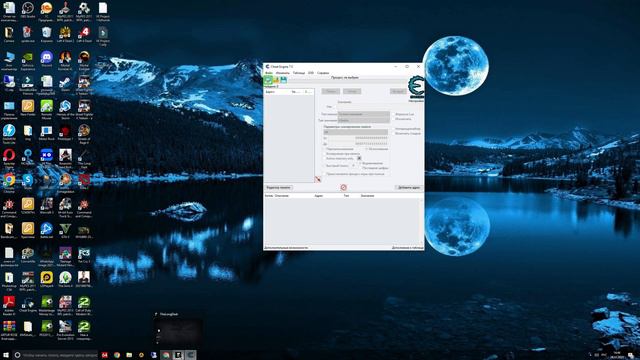The width and height of the screenshot is (640, 360).
Task: Click the first scan button
Action: coord(331,91)
